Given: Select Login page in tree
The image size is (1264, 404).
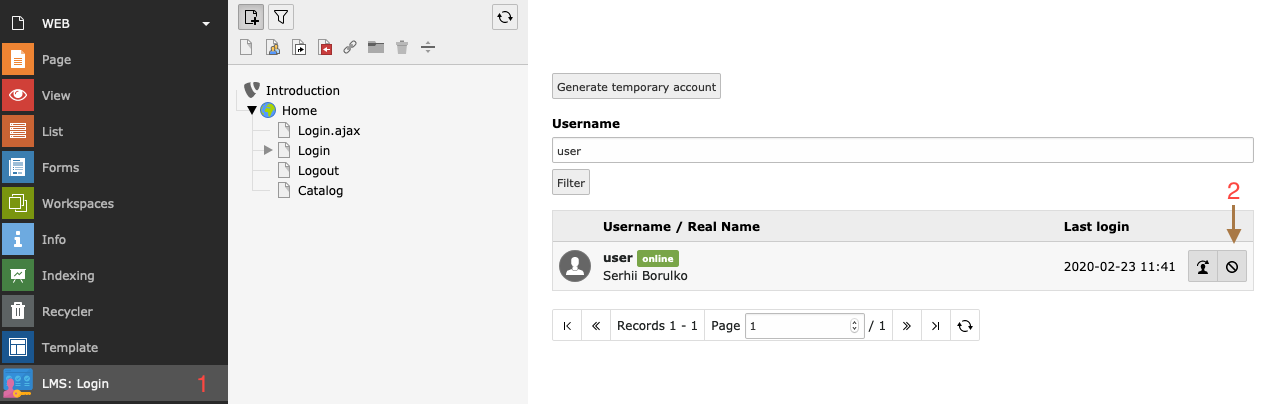Looking at the screenshot, I should (x=314, y=150).
